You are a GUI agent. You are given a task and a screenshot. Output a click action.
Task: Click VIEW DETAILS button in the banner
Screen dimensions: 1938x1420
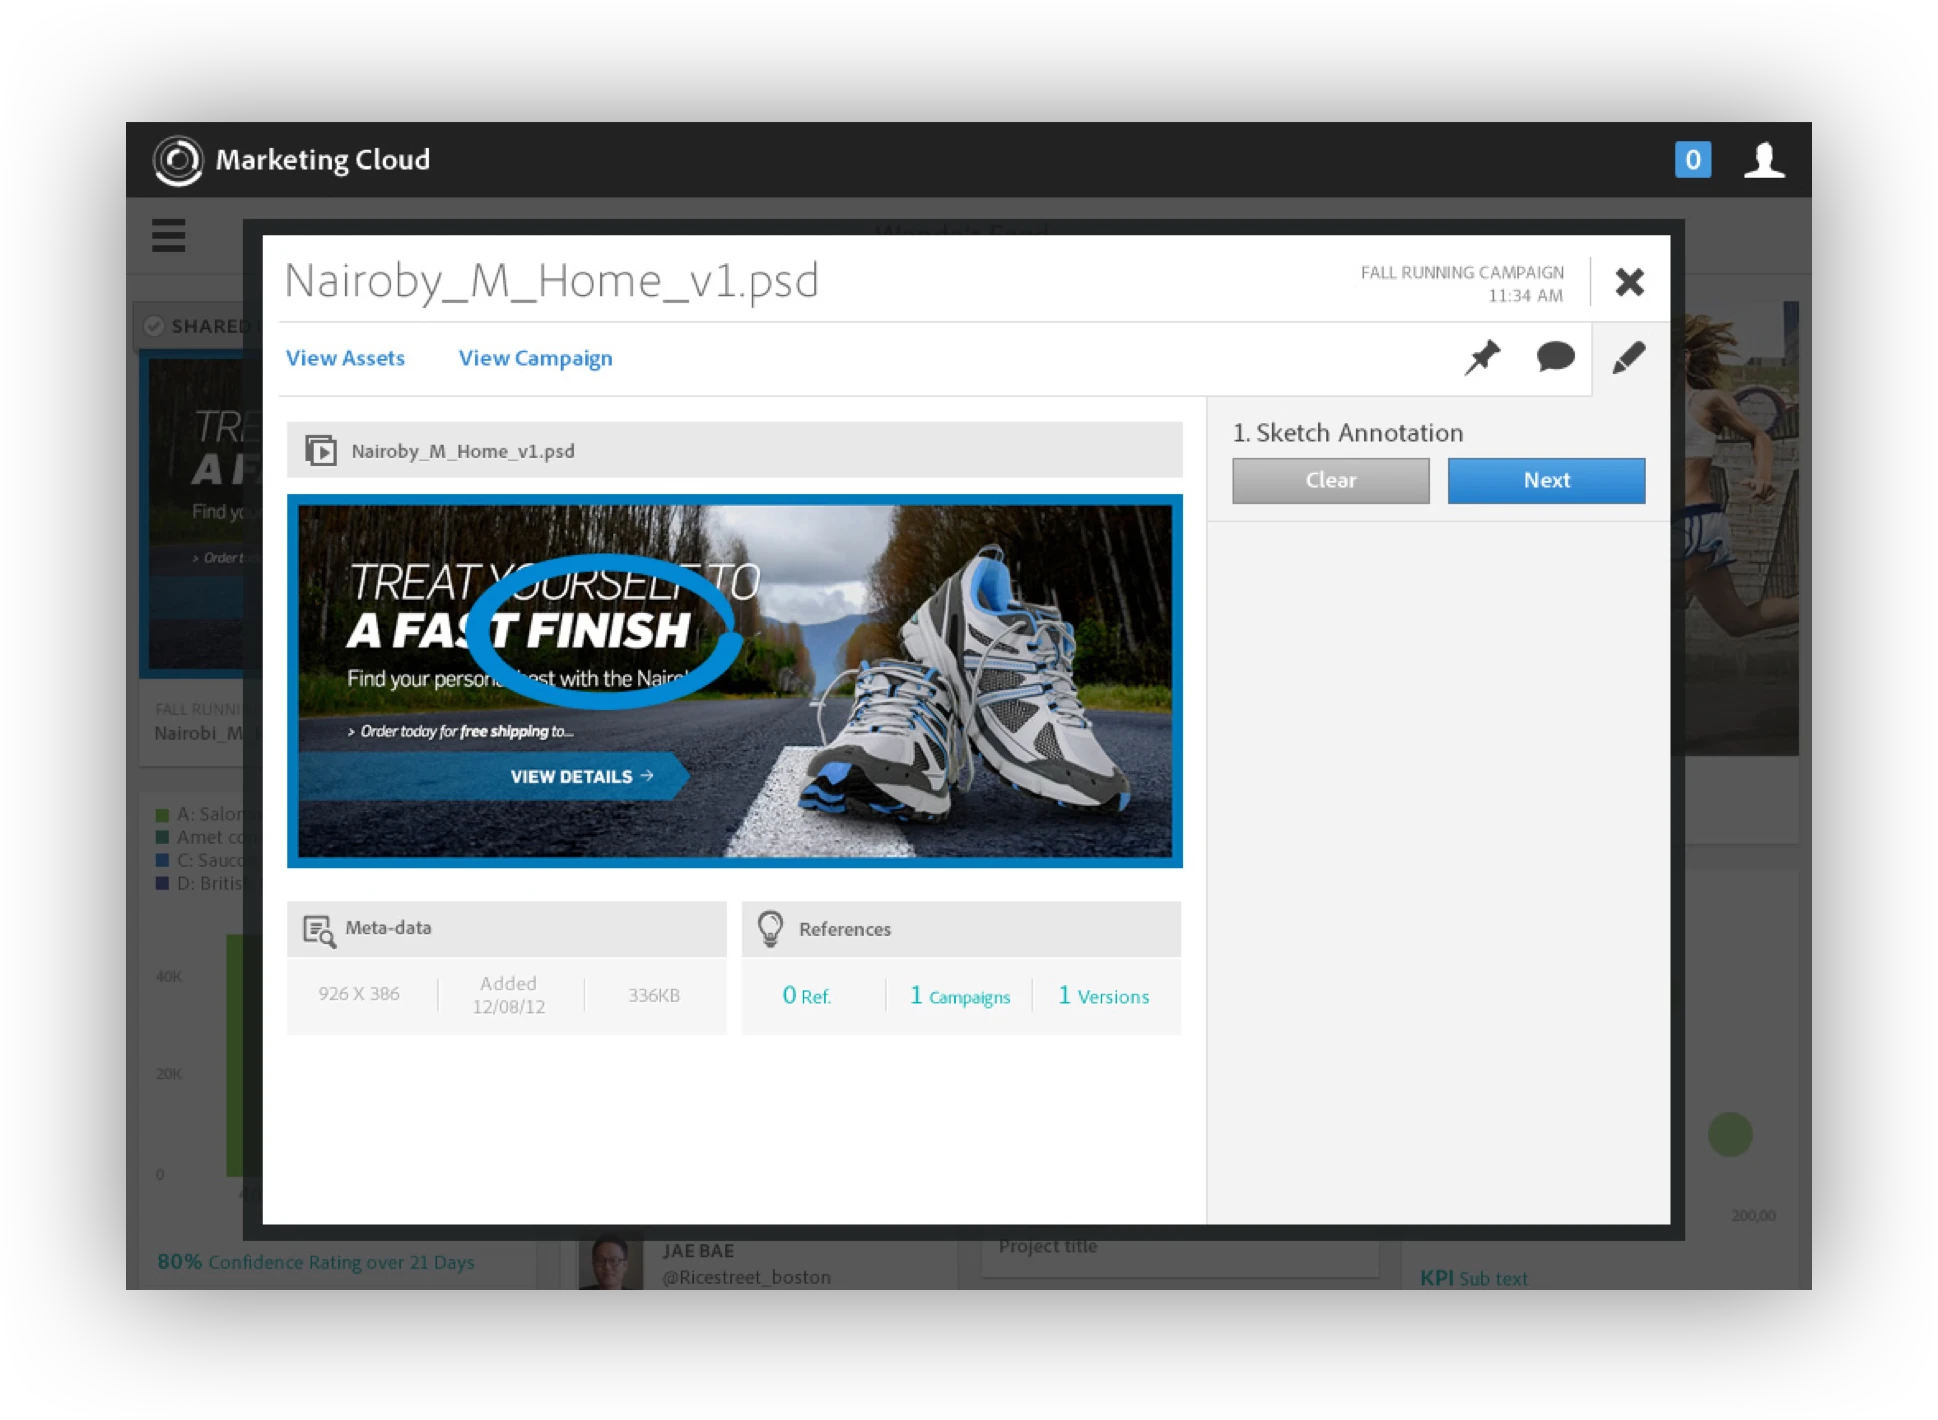point(581,776)
